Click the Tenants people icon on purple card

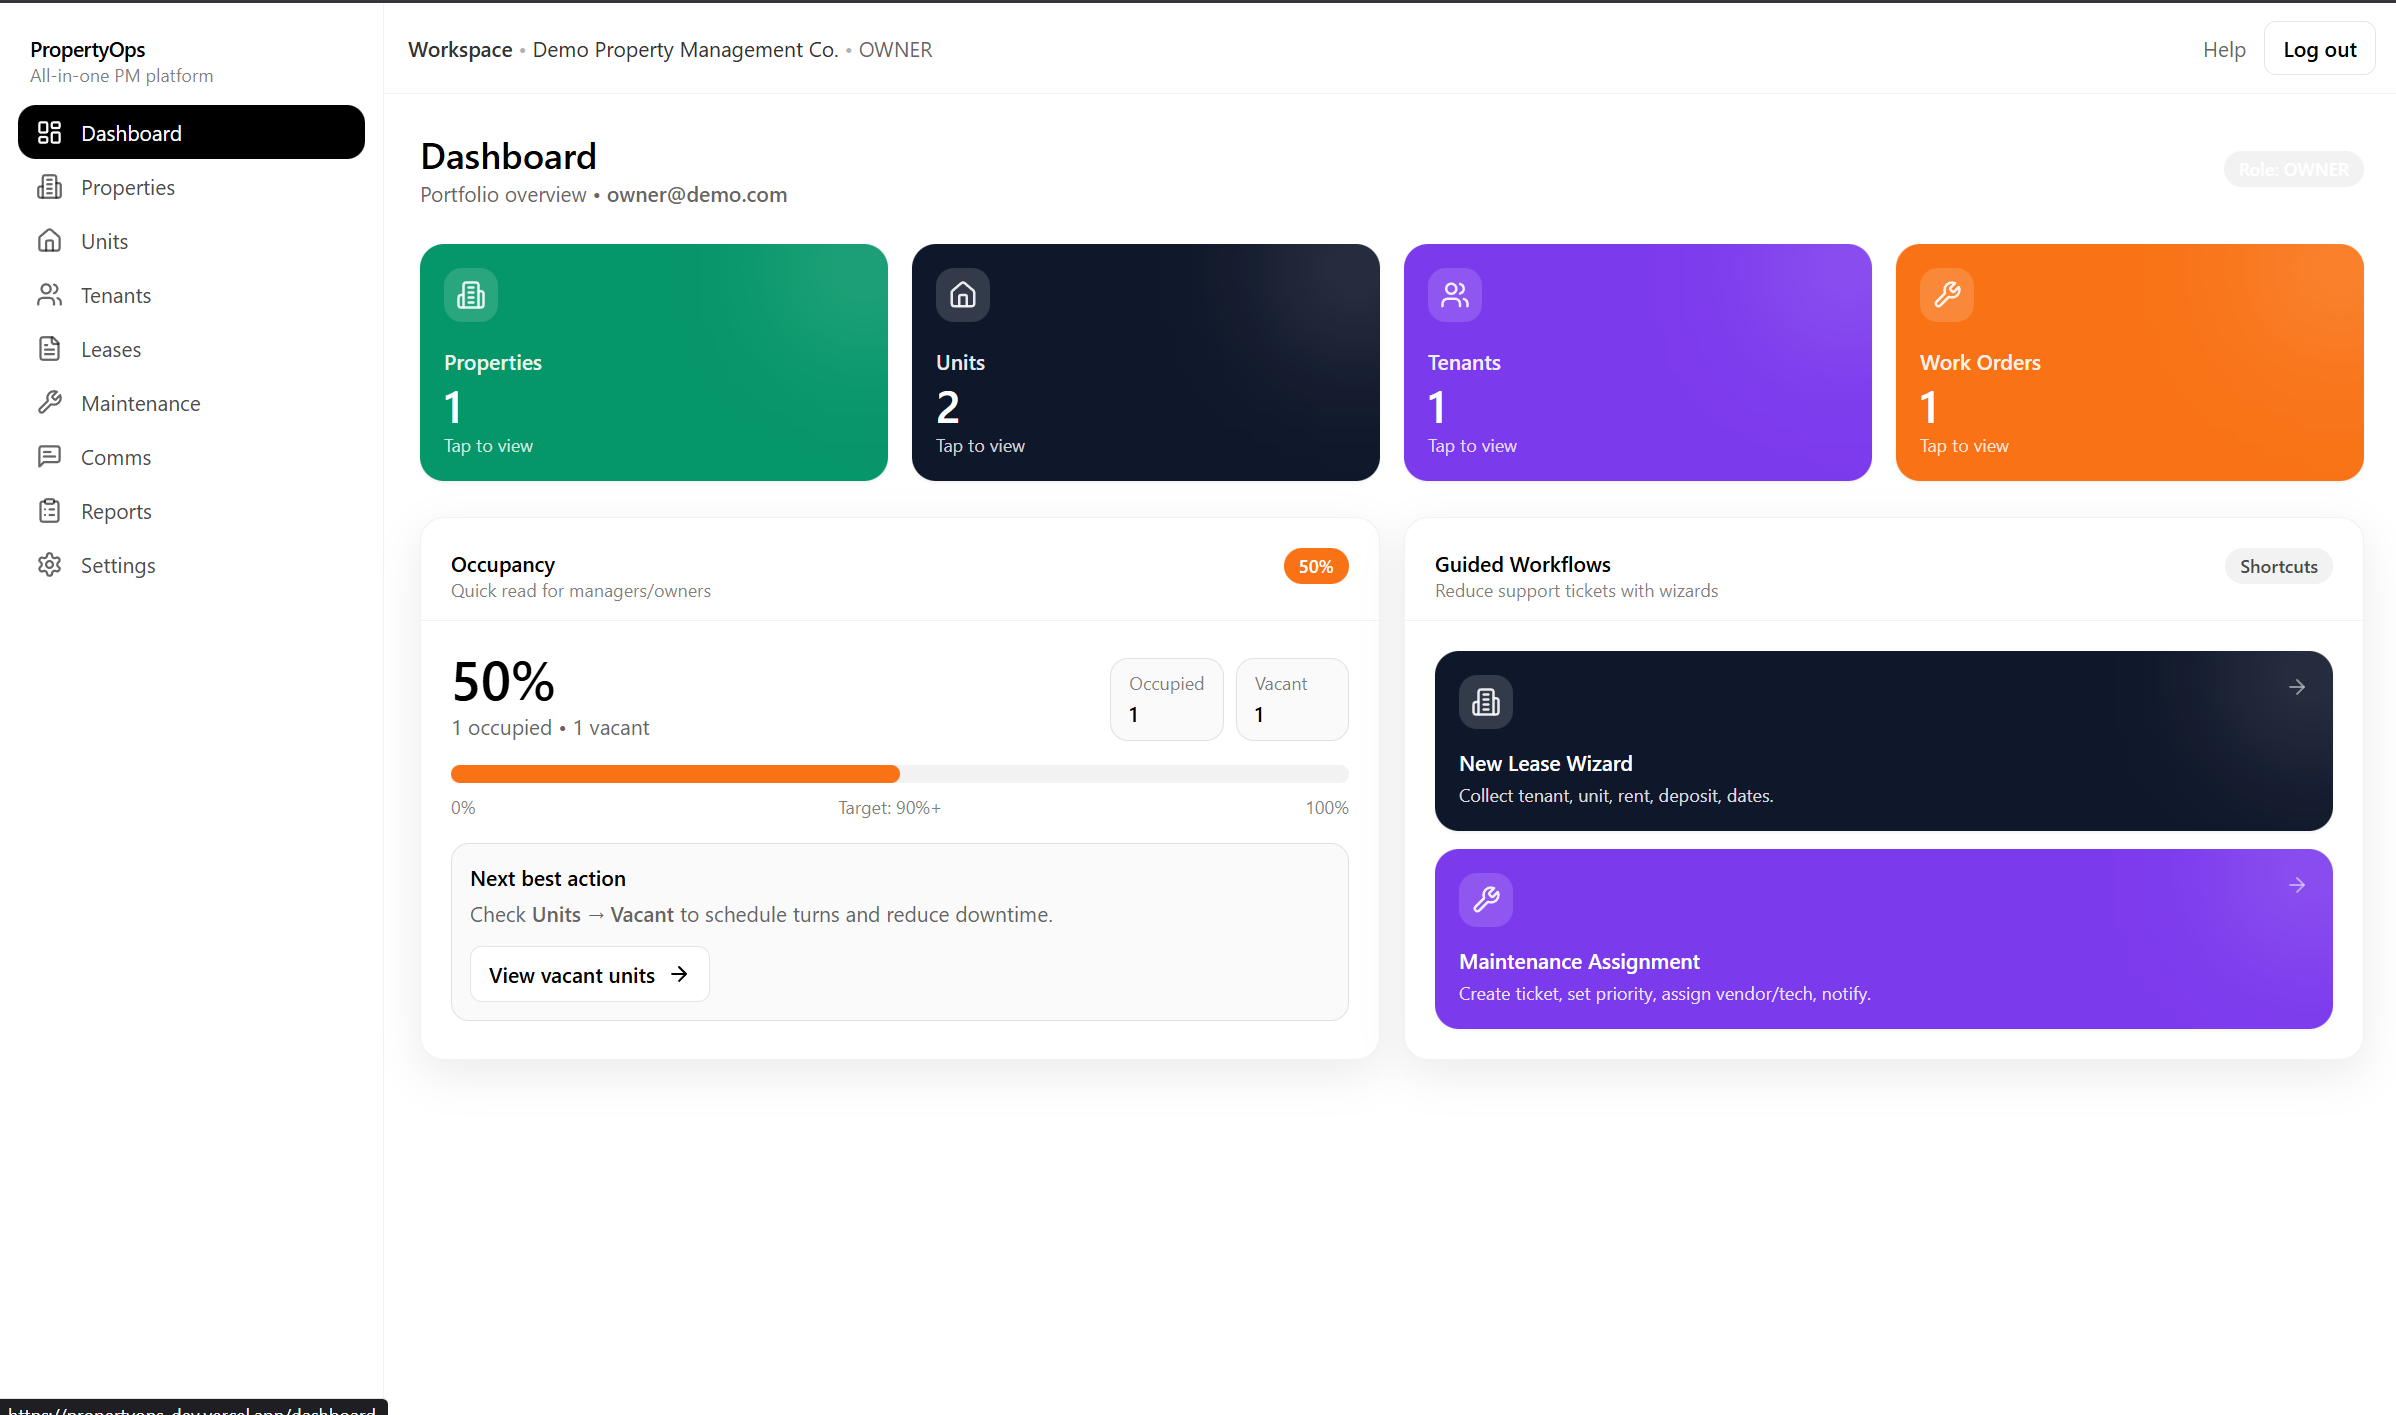click(1454, 295)
